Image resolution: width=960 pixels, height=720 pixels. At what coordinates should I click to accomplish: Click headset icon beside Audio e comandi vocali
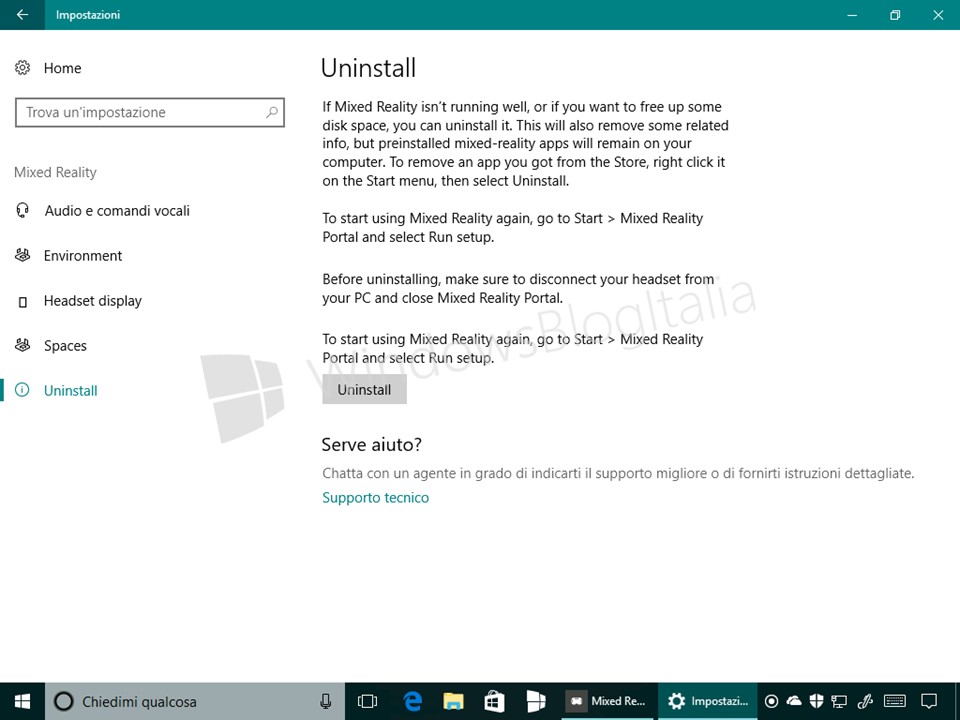tap(23, 211)
